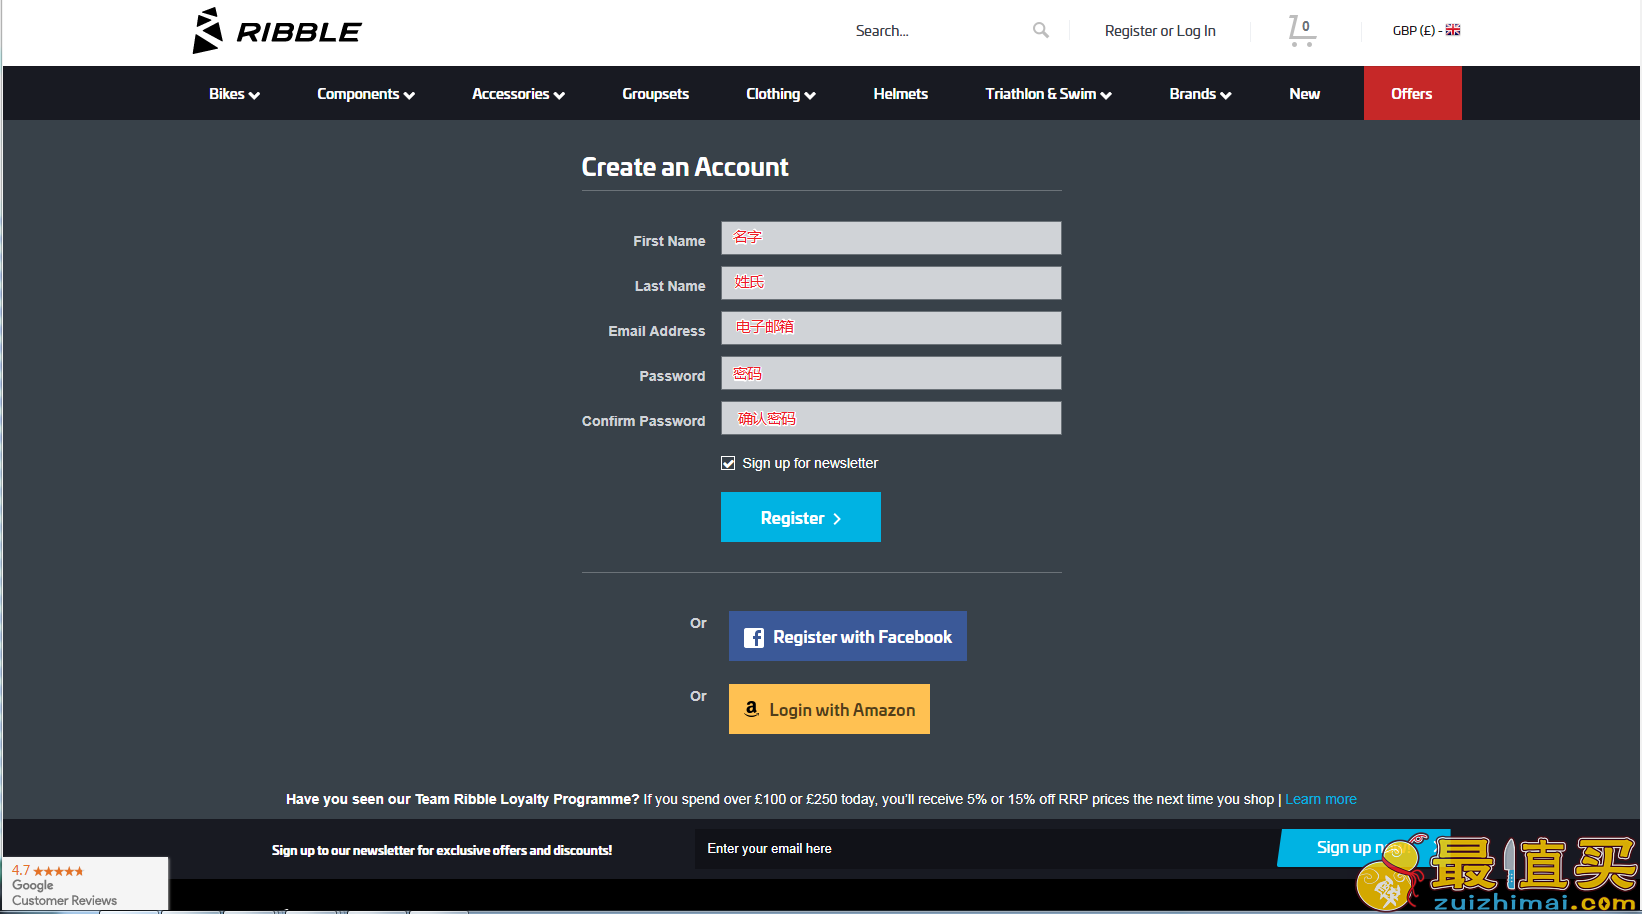Click the Amazon logo icon
This screenshot has height=914, width=1642.
[752, 709]
